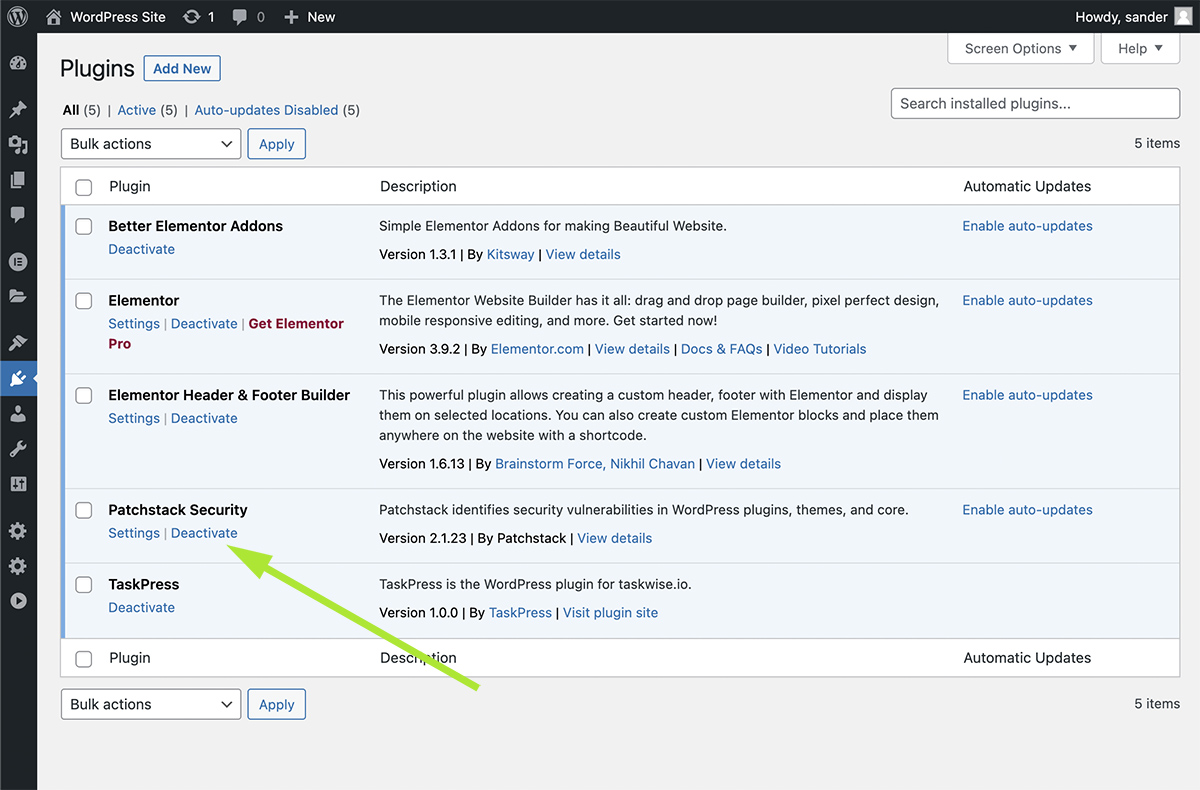Open Users via the person icon
The width and height of the screenshot is (1200, 790).
point(18,414)
